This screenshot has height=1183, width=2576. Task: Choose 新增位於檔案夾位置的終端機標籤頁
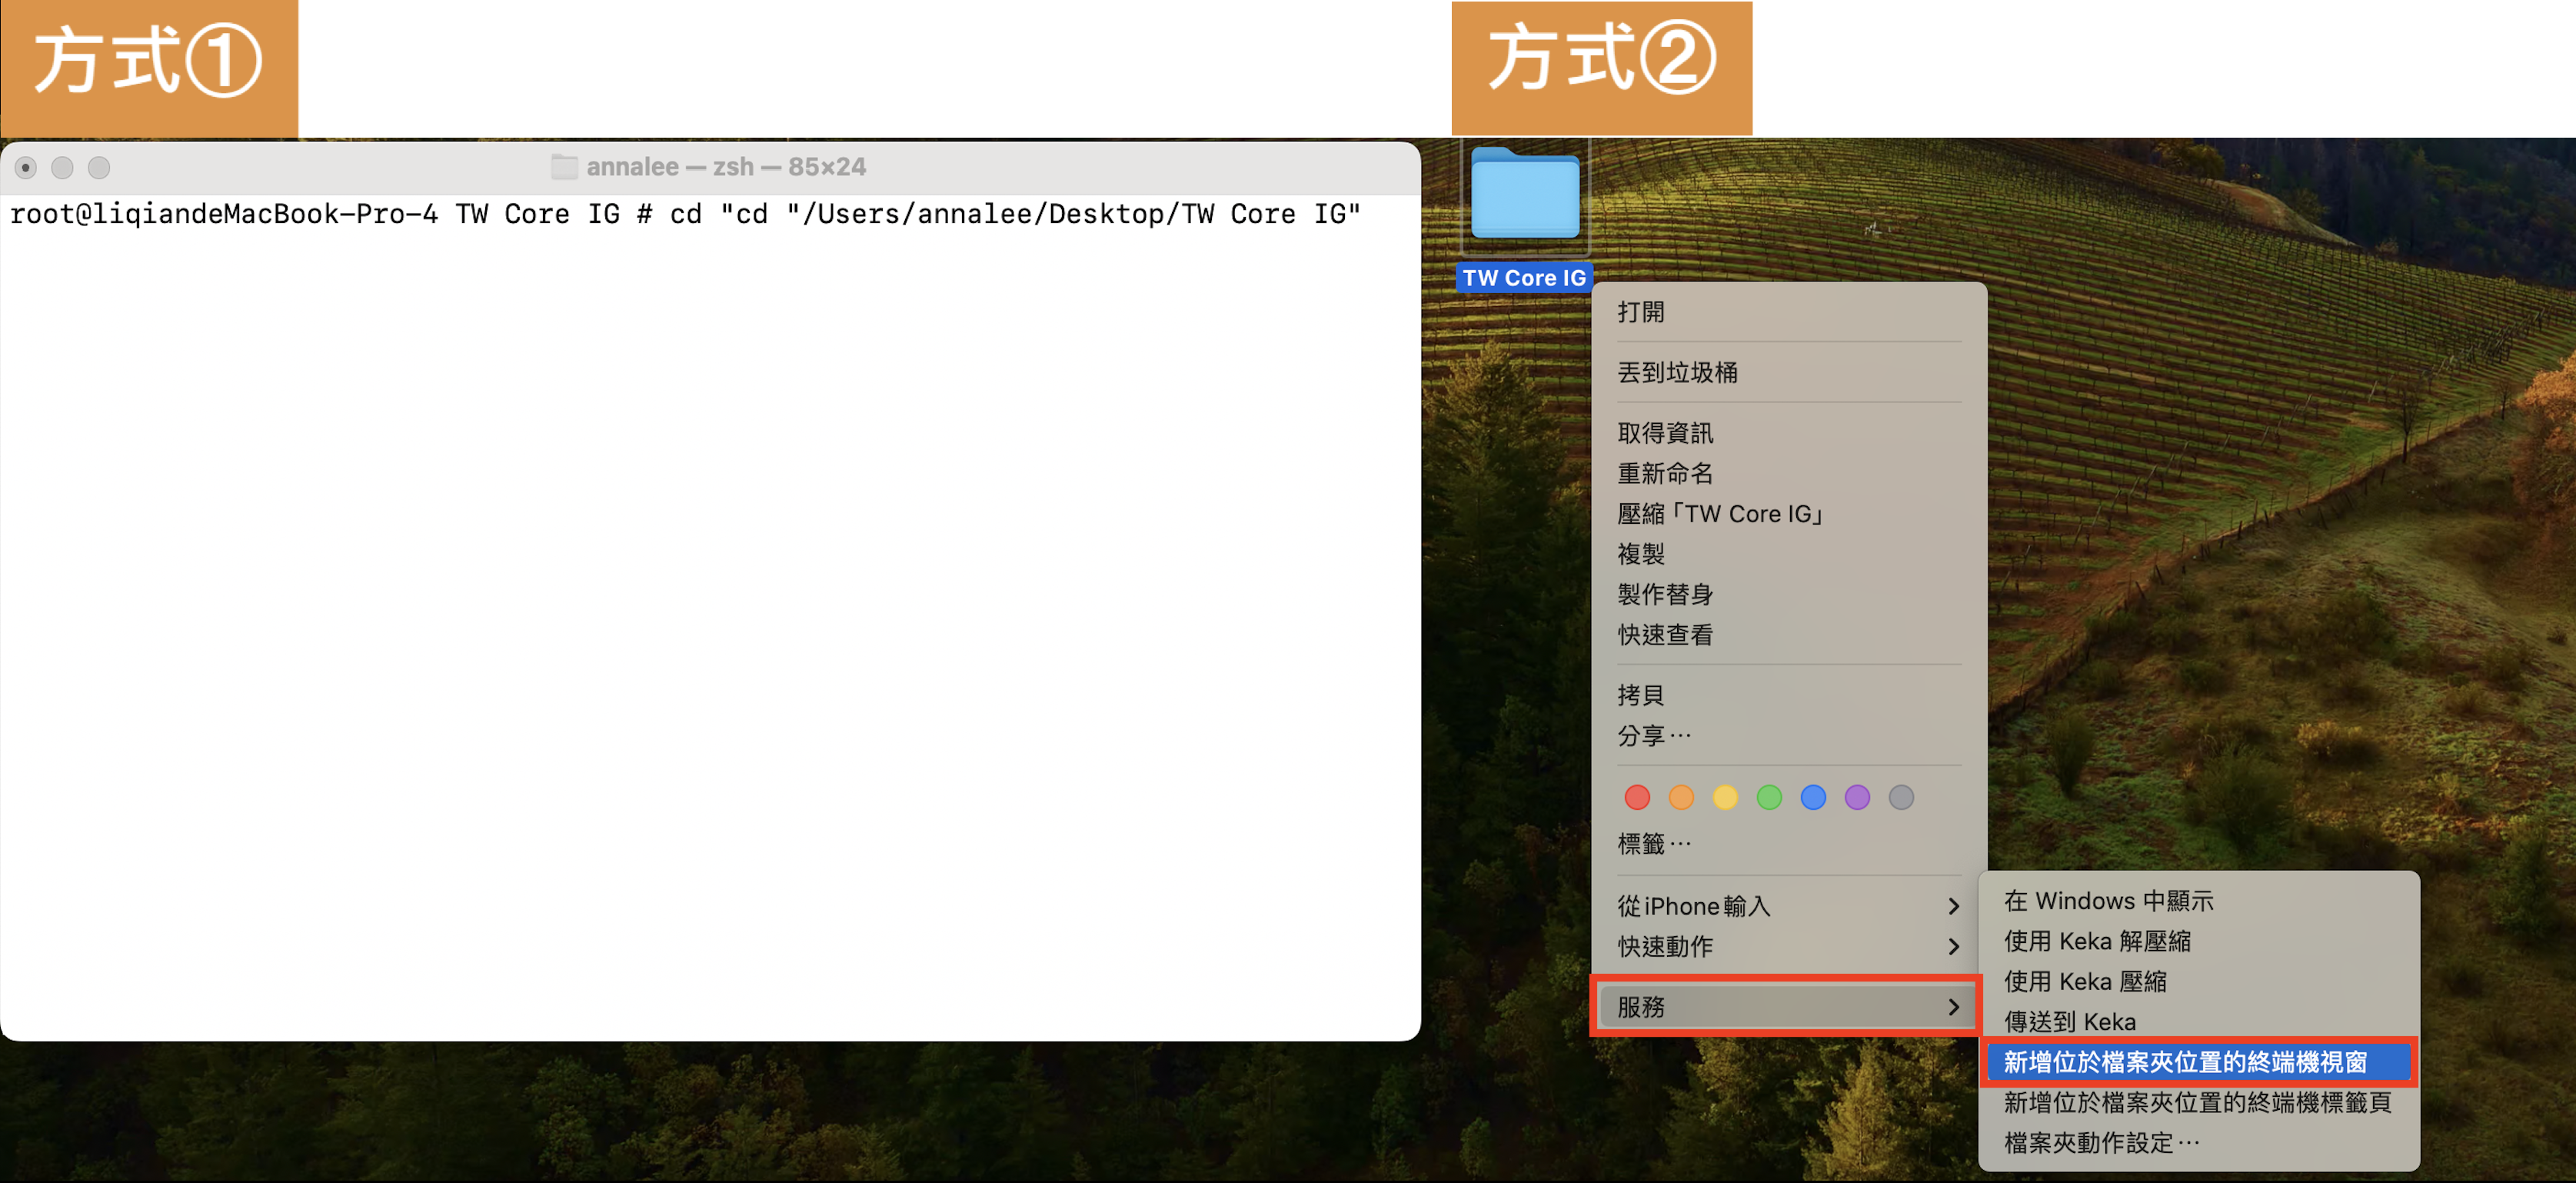2197,1102
